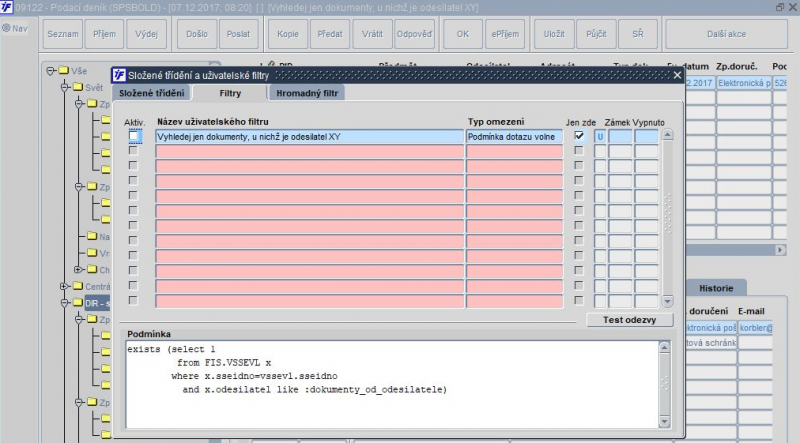Open the Hromadný filtr tab
This screenshot has height=443, width=800.
pos(310,93)
